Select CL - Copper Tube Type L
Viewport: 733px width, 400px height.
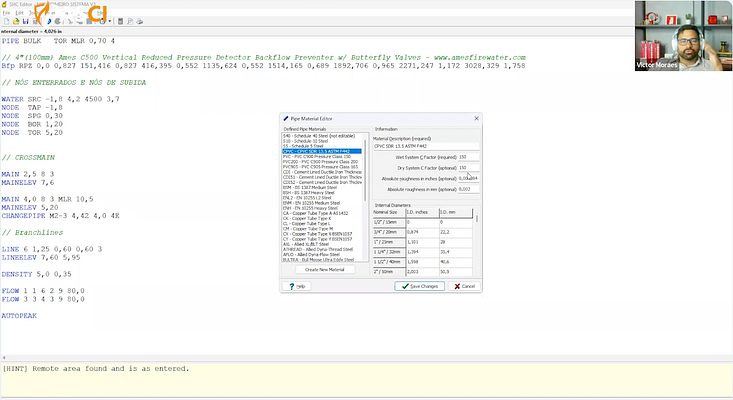coord(321,223)
